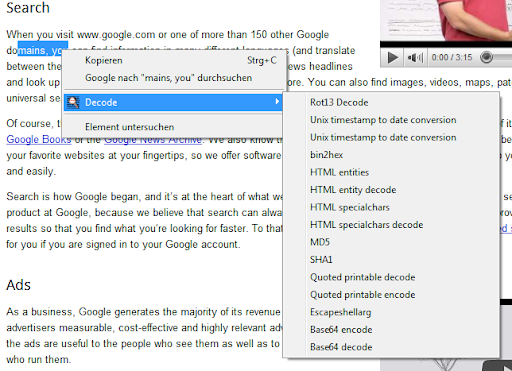512x371 pixels.
Task: Select HTML entities option
Action: (x=391, y=172)
